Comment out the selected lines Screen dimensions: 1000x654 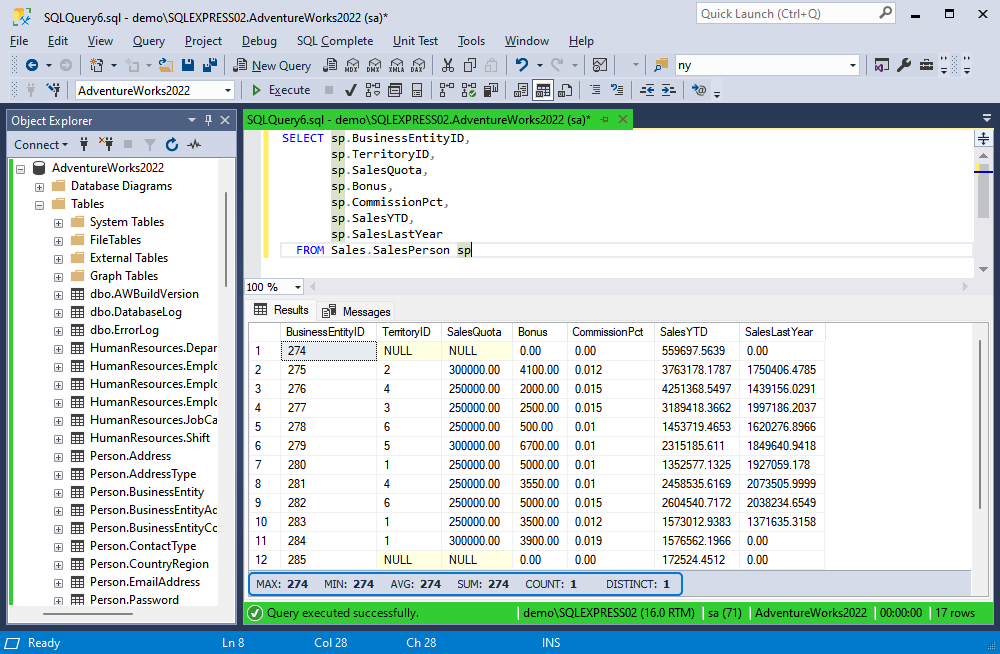594,90
